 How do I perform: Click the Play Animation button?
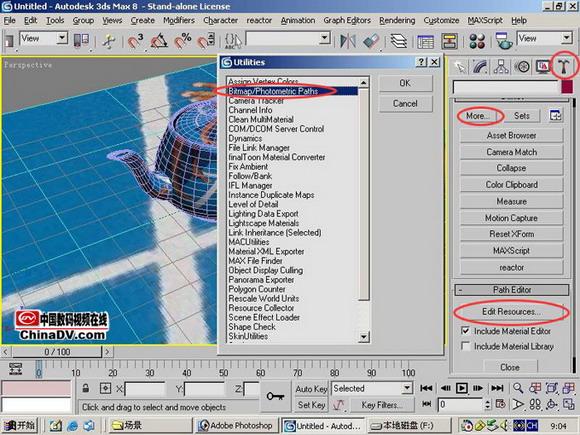462,388
